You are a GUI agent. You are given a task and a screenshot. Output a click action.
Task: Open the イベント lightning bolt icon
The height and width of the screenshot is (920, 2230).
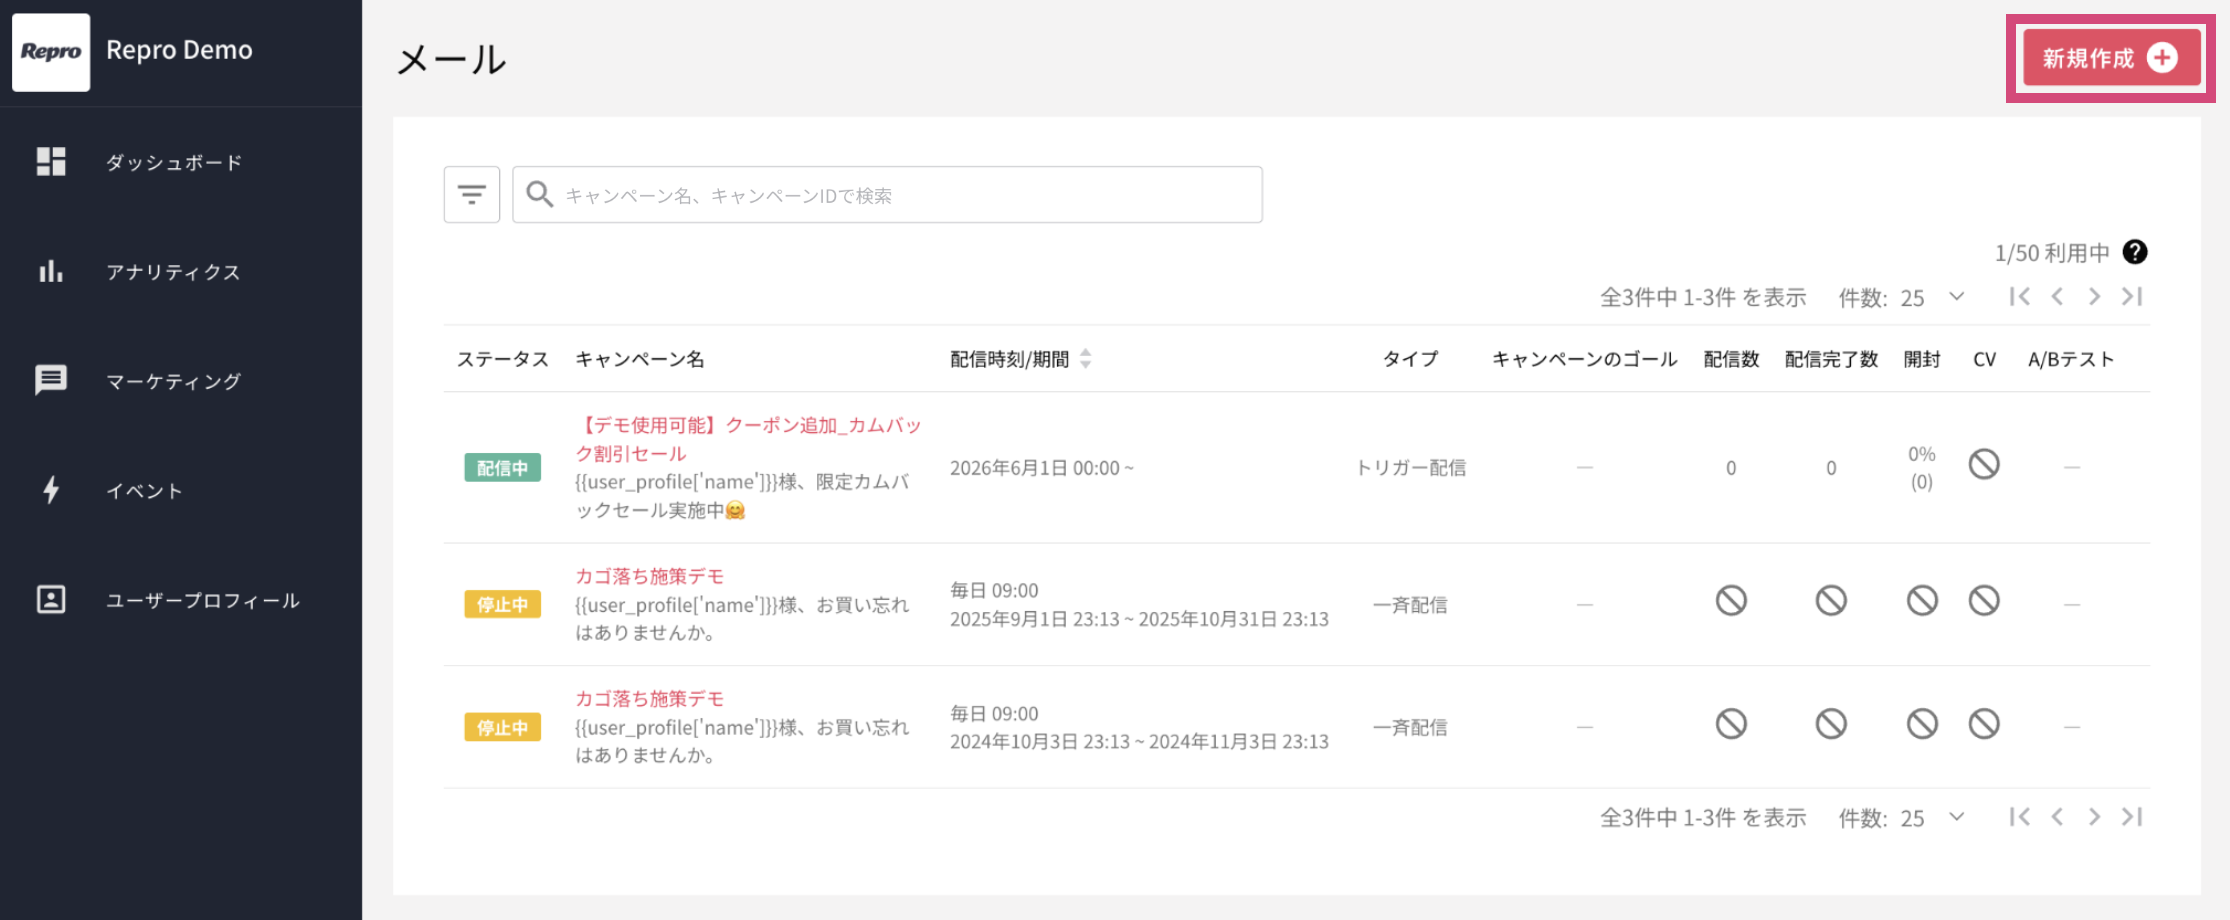click(51, 490)
